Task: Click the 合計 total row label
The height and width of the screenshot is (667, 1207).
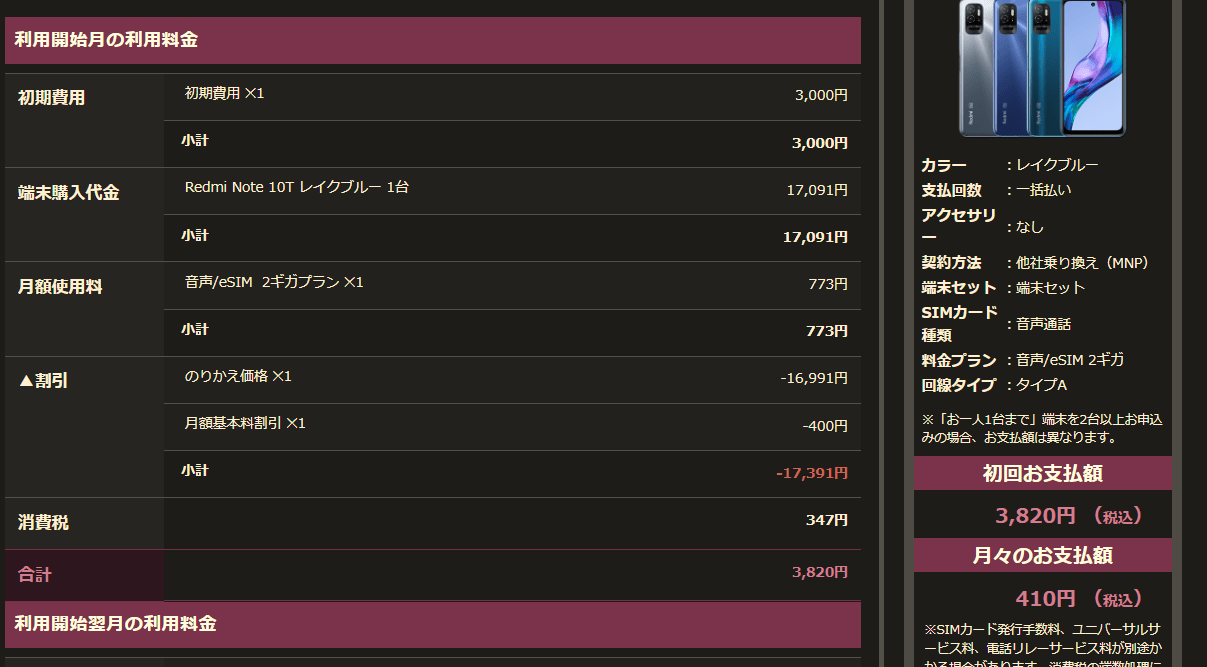Action: click(35, 575)
